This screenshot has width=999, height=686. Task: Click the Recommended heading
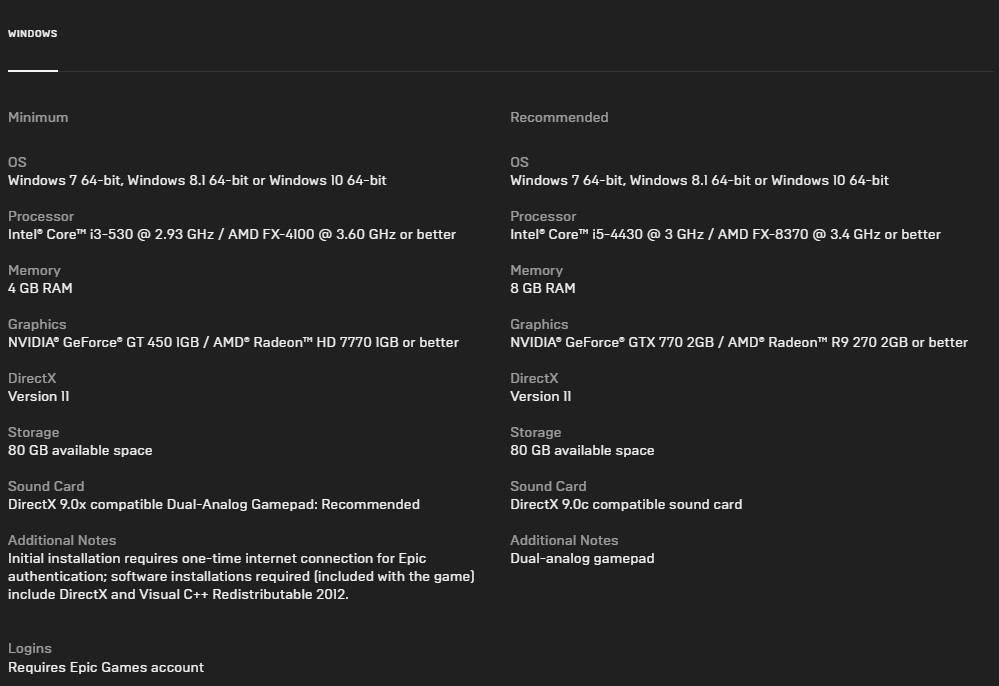[559, 117]
